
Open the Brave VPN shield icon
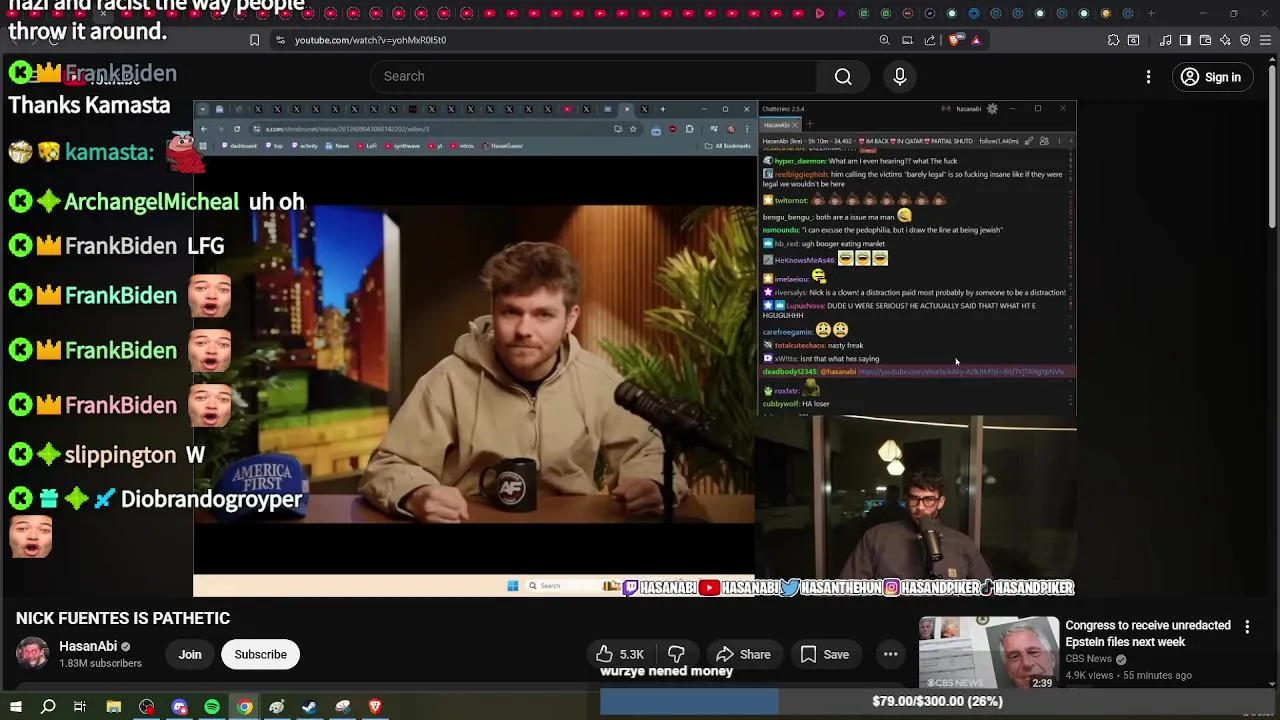coord(1245,40)
